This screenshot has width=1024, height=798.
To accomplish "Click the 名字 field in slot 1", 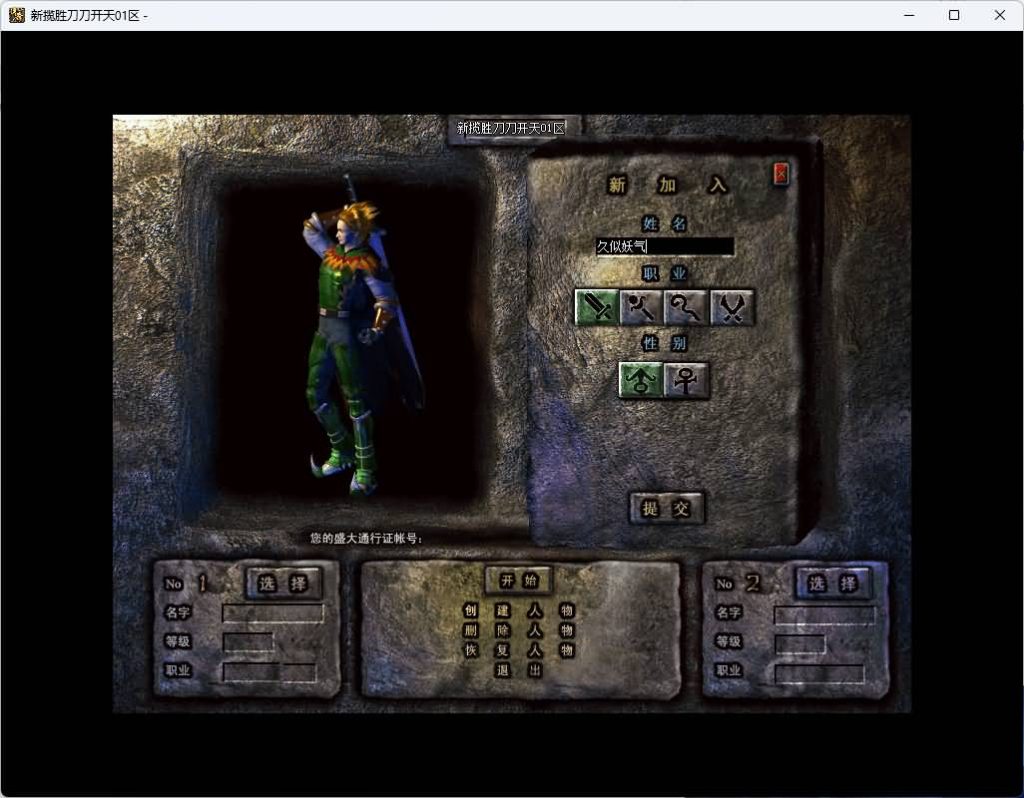I will (272, 613).
